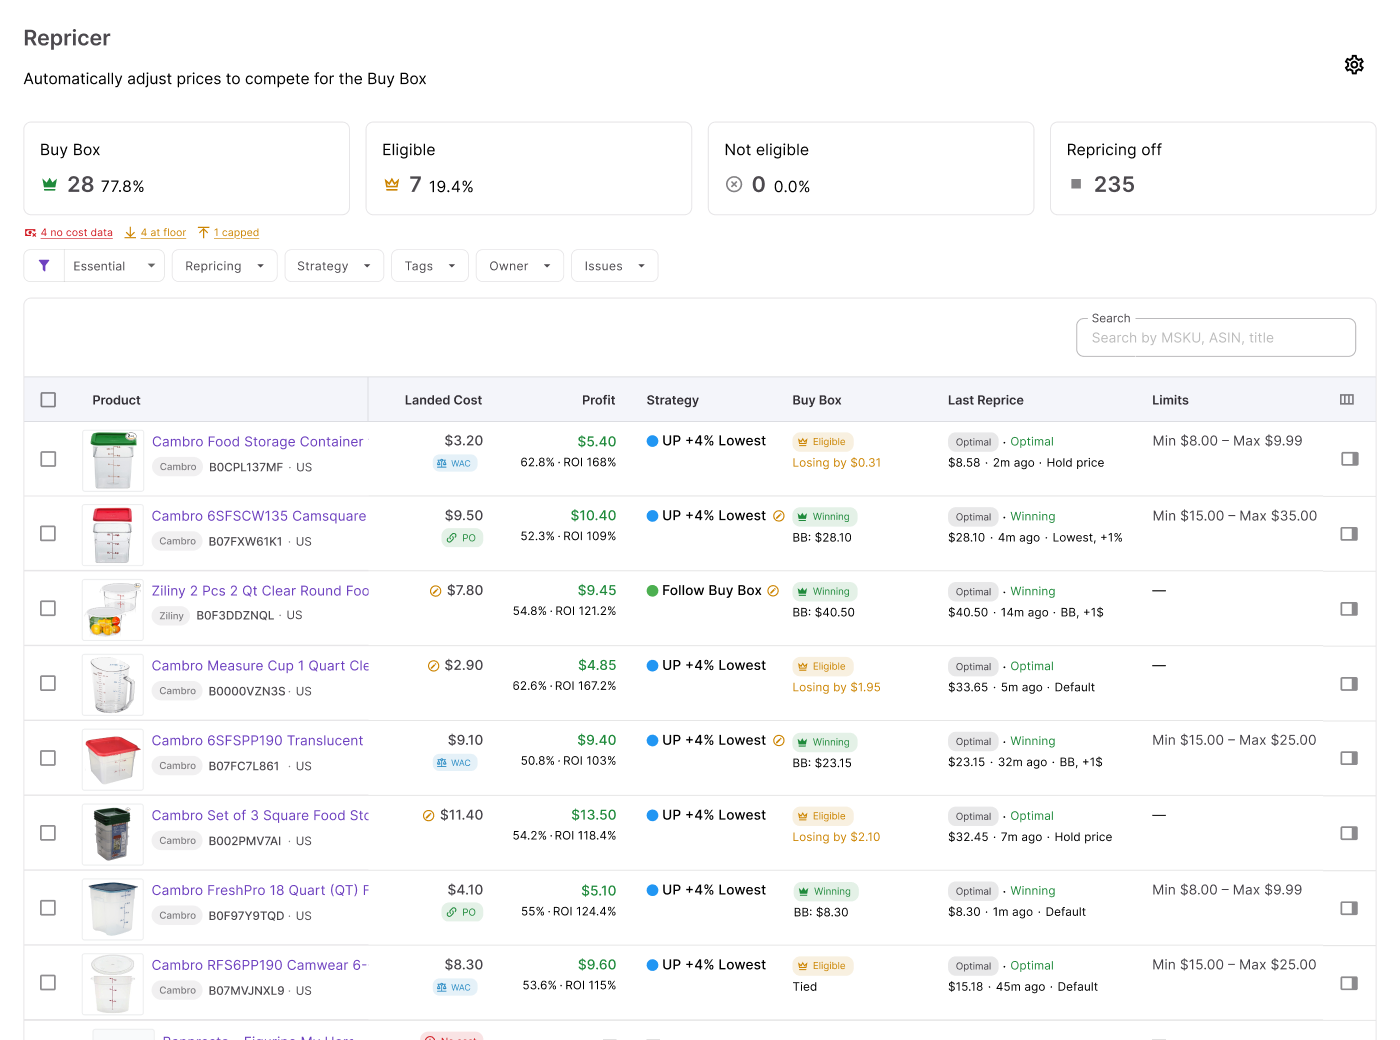Click strategy warning icon in Ziliny Follow Buy Box row

pyautogui.click(x=773, y=591)
